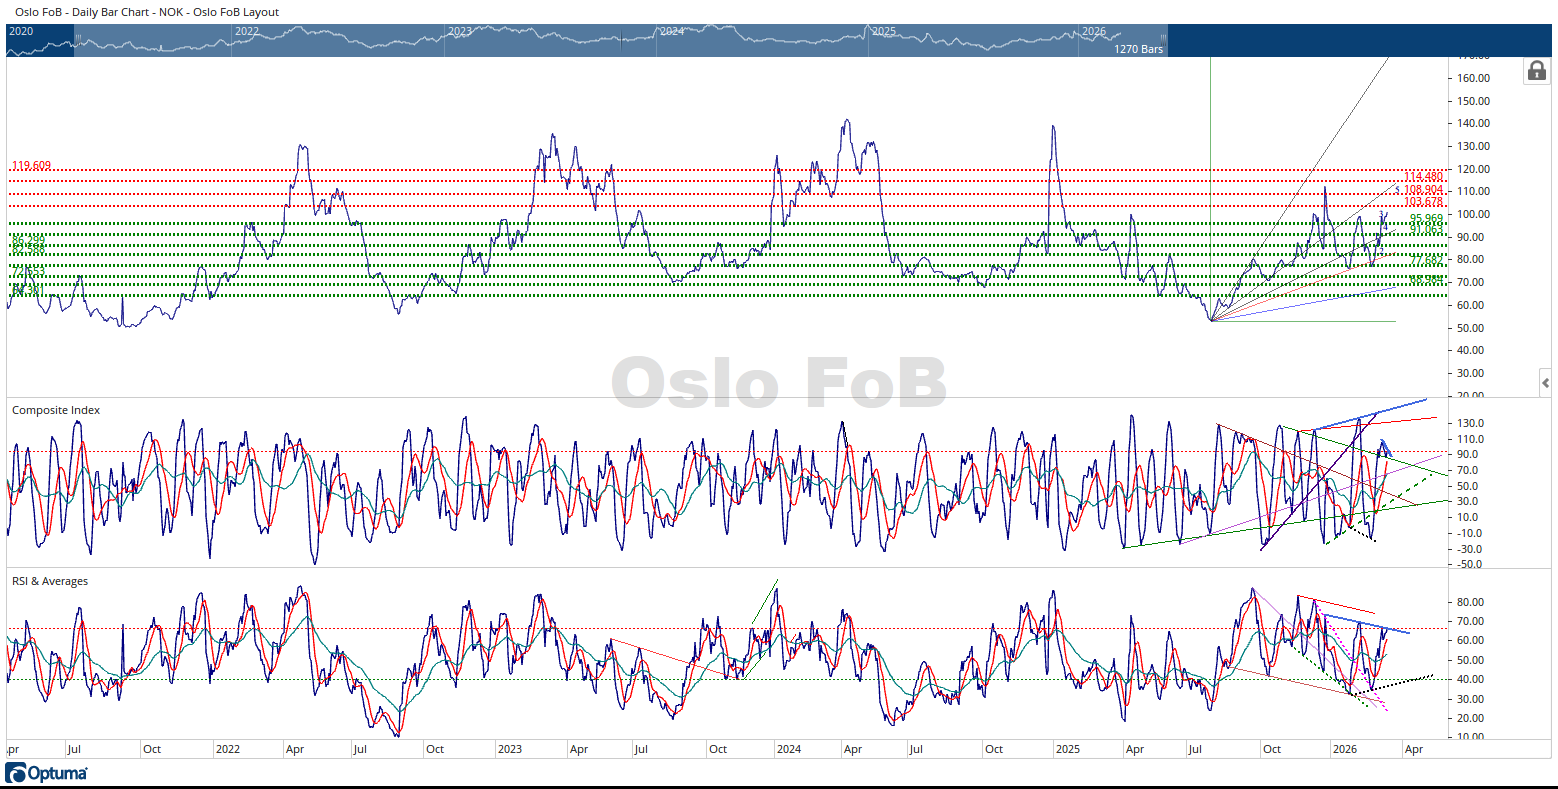Select the Composite Index panel label
The height and width of the screenshot is (789, 1558).
(x=56, y=410)
